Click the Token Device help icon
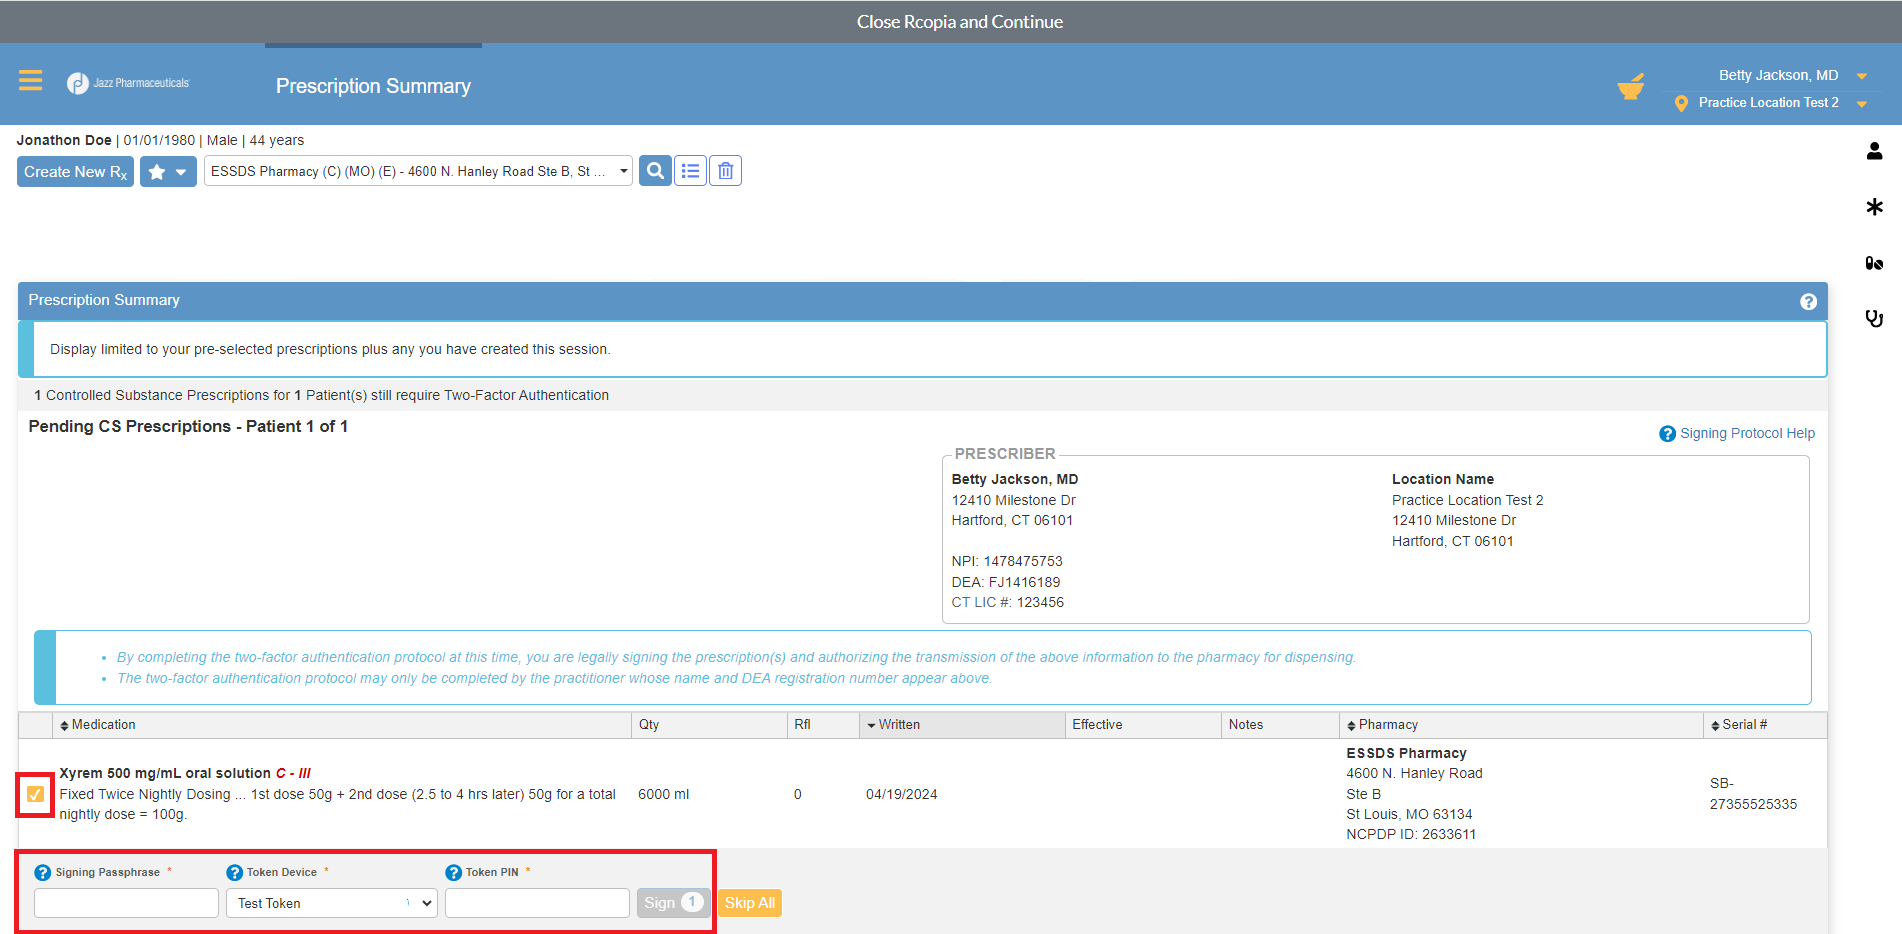Screen dimensions: 1902x934 click(x=235, y=873)
